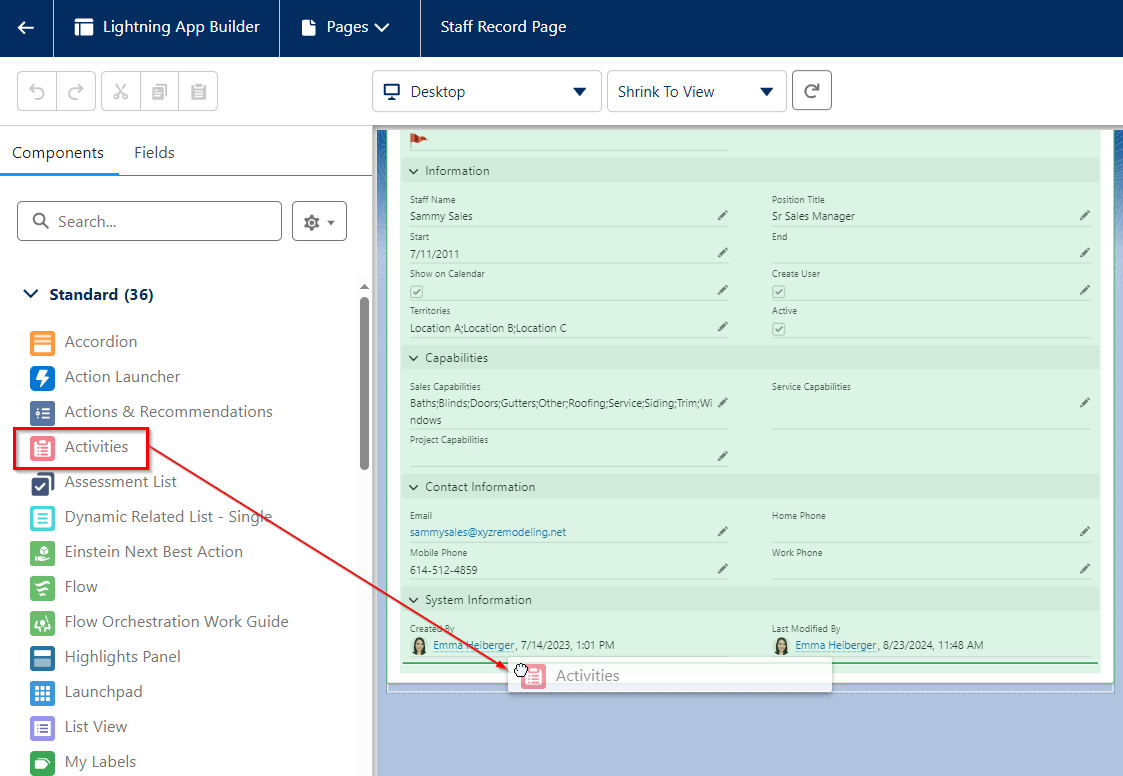
Task: Collapse the Standard (36) components section
Action: tap(30, 294)
